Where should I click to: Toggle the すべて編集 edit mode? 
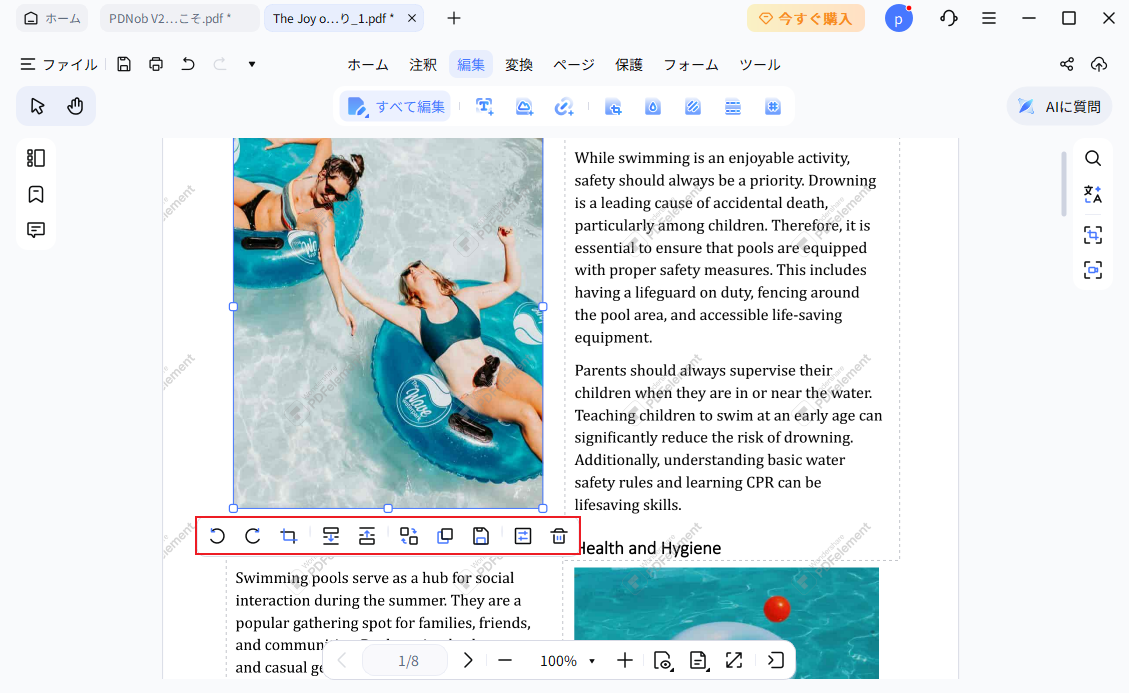click(x=395, y=106)
